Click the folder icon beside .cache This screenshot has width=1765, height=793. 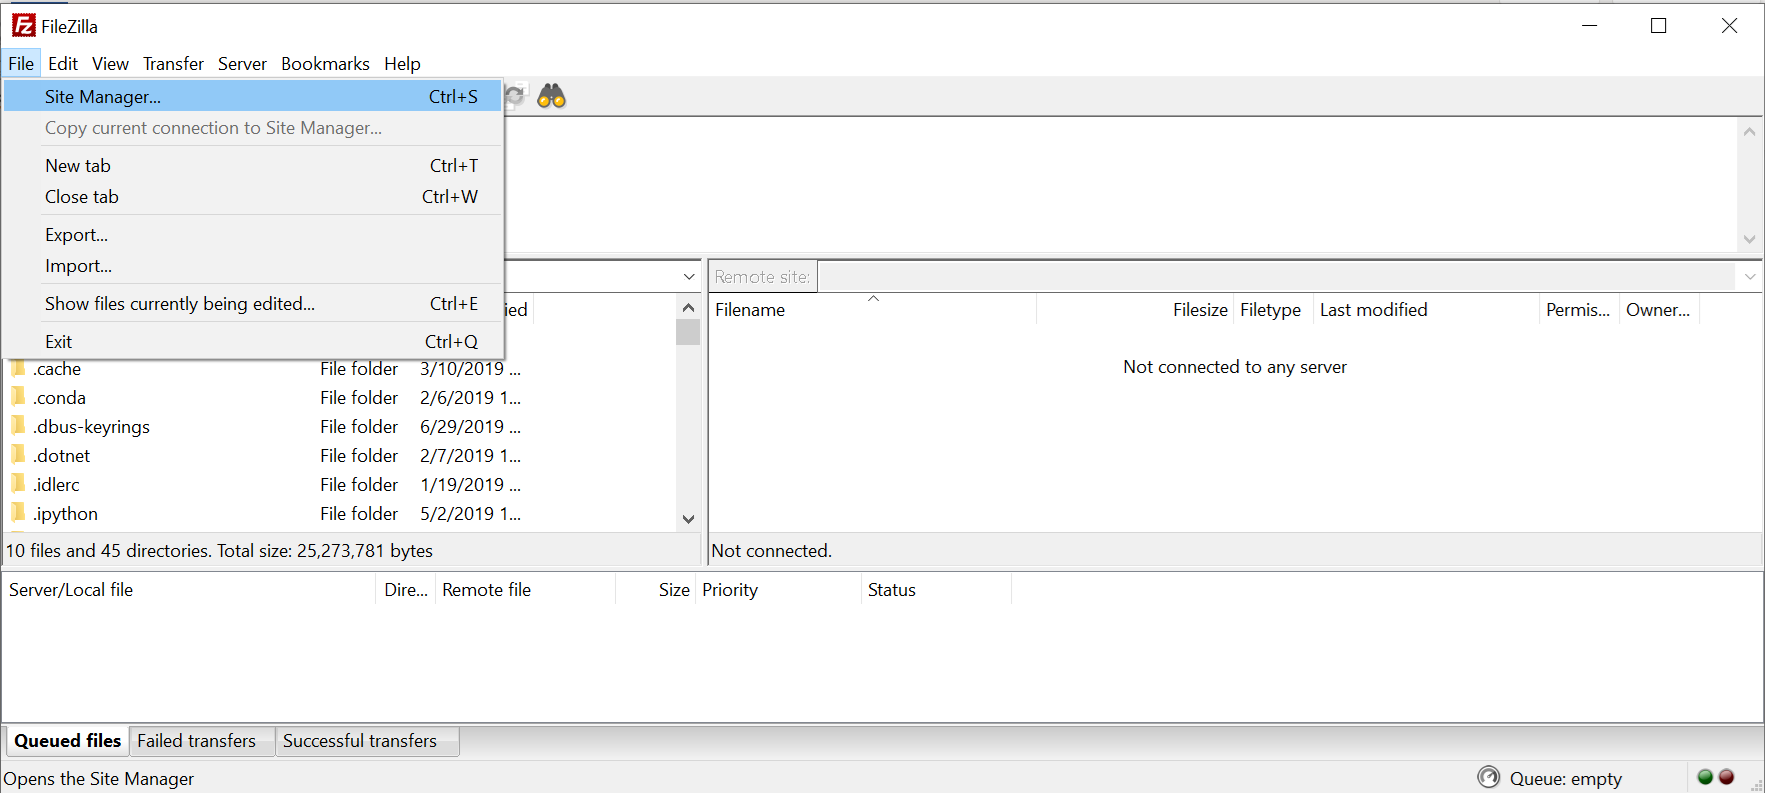pos(18,368)
